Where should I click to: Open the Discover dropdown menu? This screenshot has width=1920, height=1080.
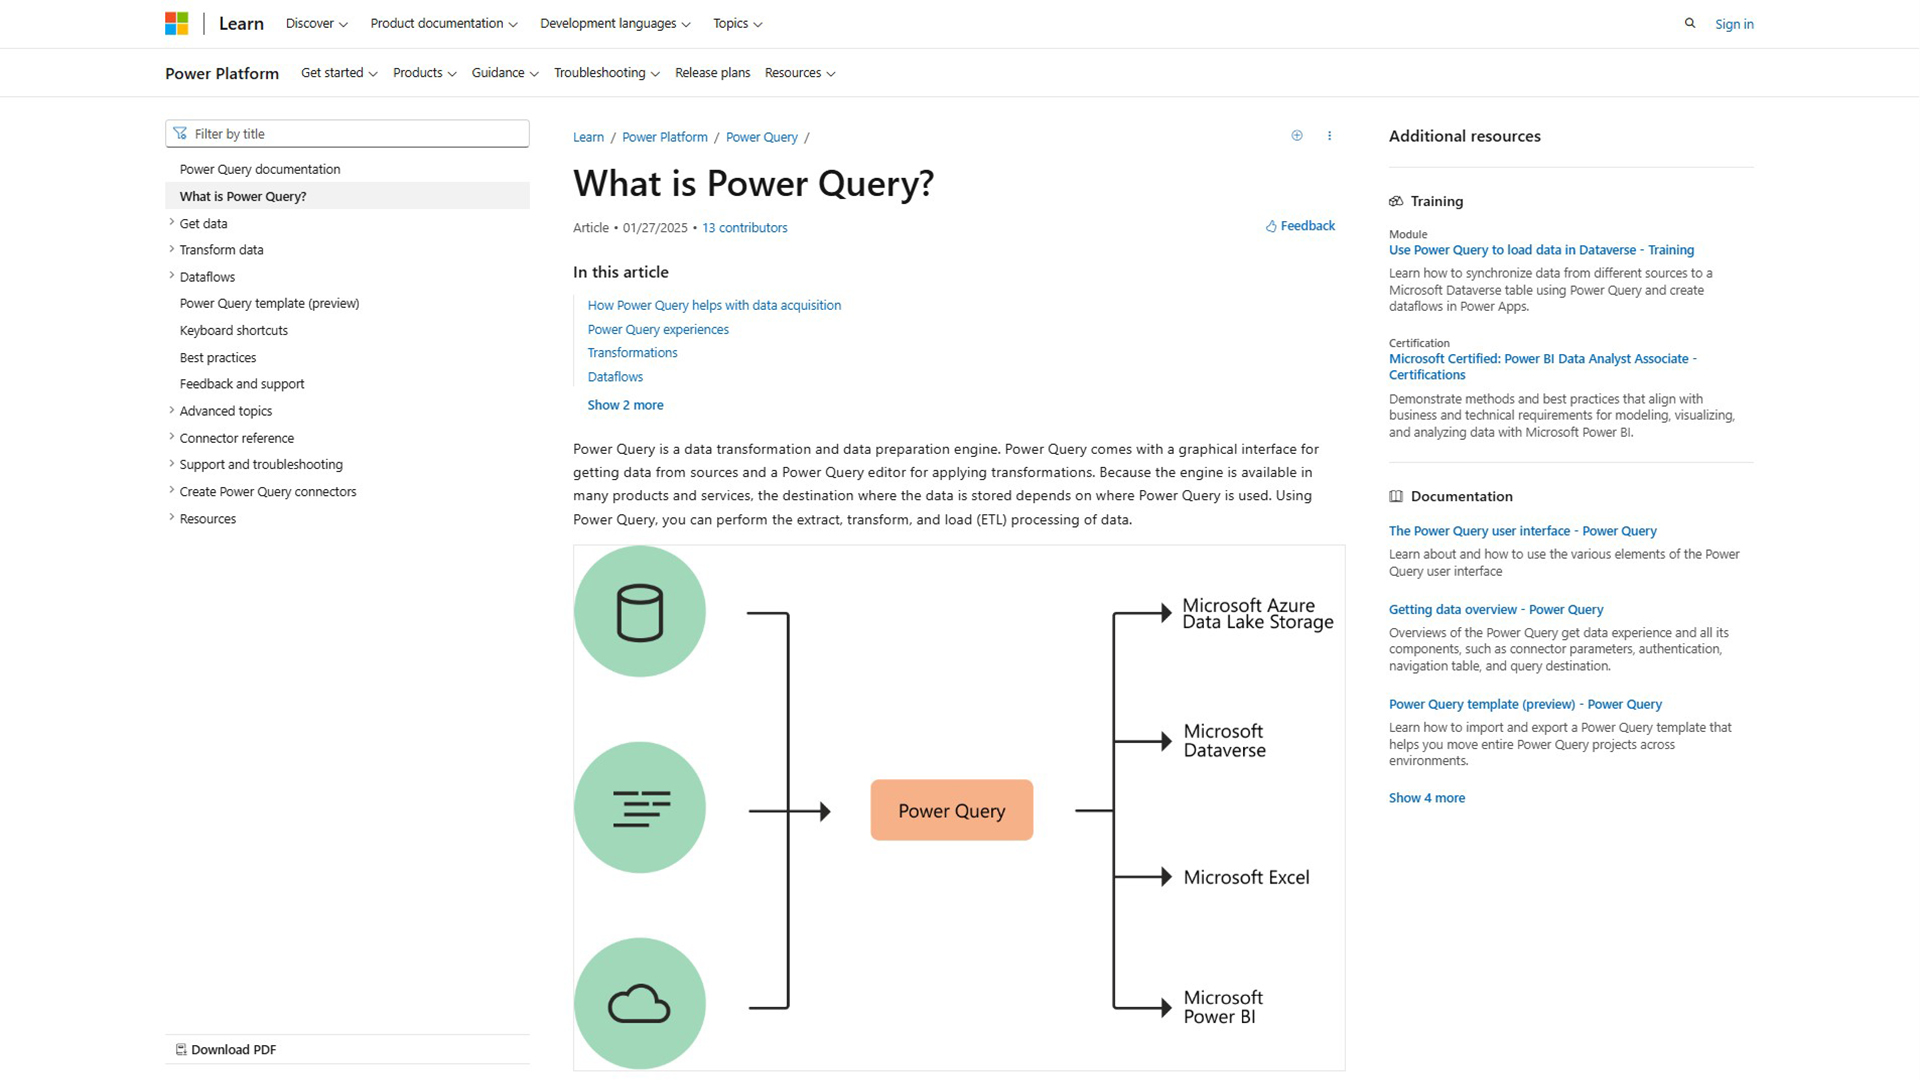tap(317, 23)
